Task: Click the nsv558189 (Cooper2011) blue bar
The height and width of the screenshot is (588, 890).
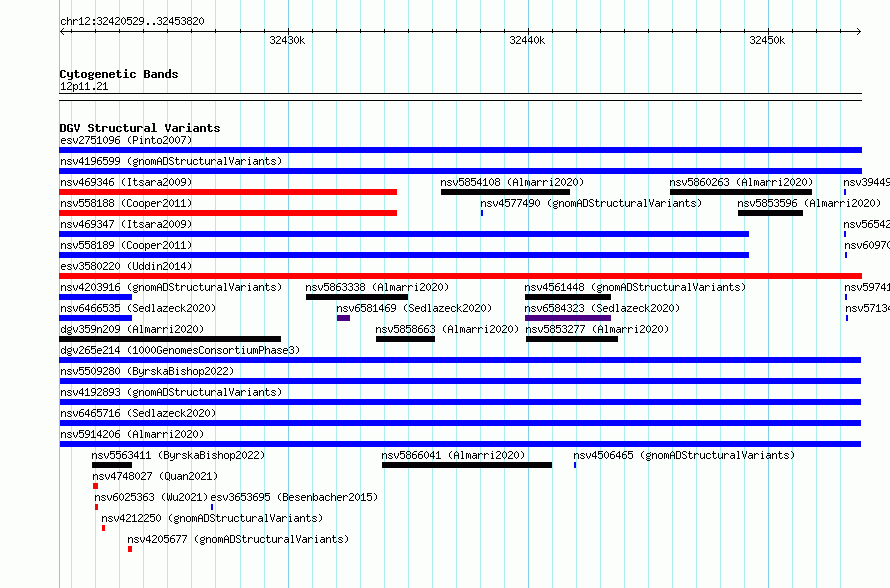Action: pos(404,255)
